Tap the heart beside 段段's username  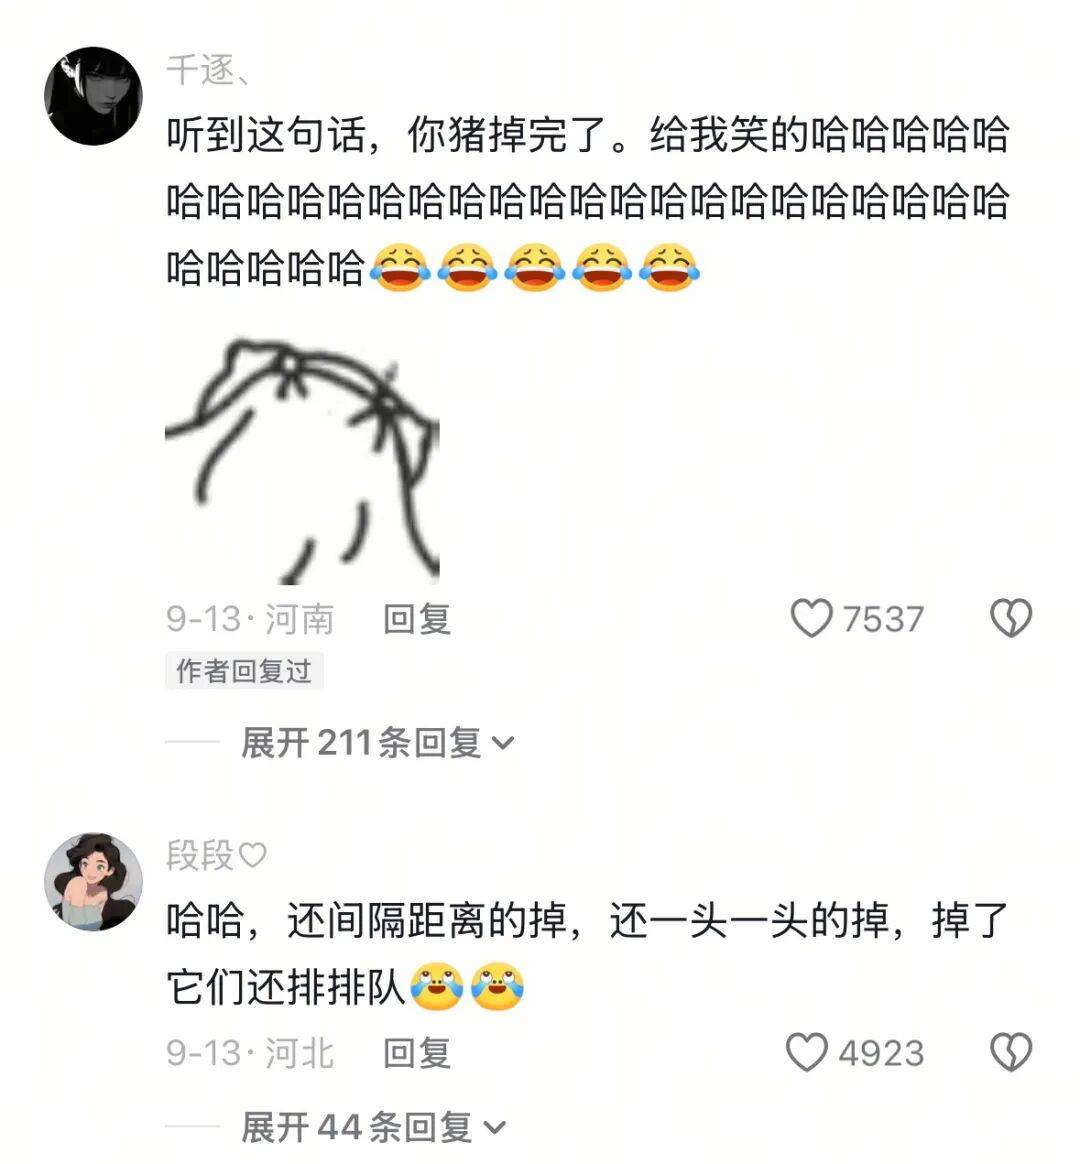(x=252, y=855)
